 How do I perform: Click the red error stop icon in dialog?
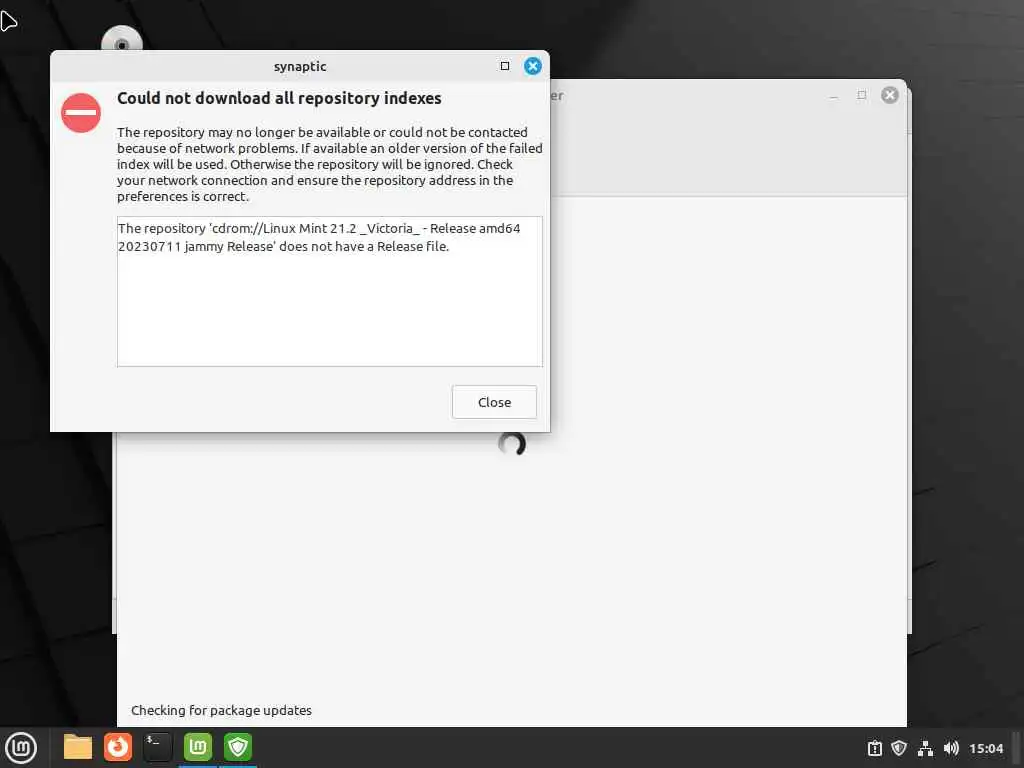(x=81, y=113)
